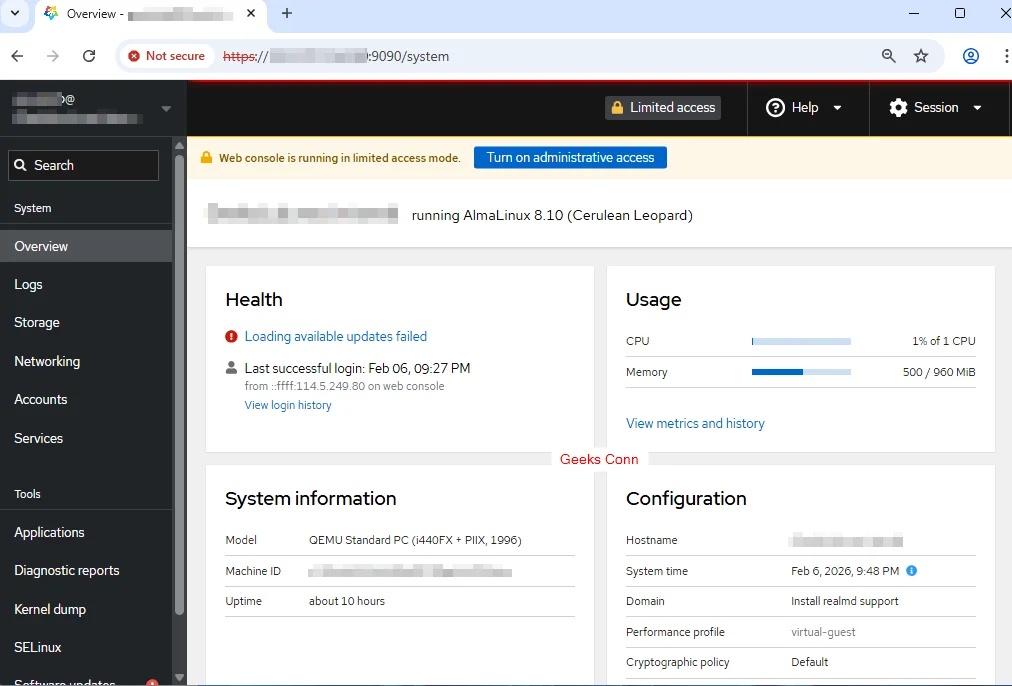Open the View login history link
Image resolution: width=1012 pixels, height=686 pixels.
pyautogui.click(x=288, y=405)
